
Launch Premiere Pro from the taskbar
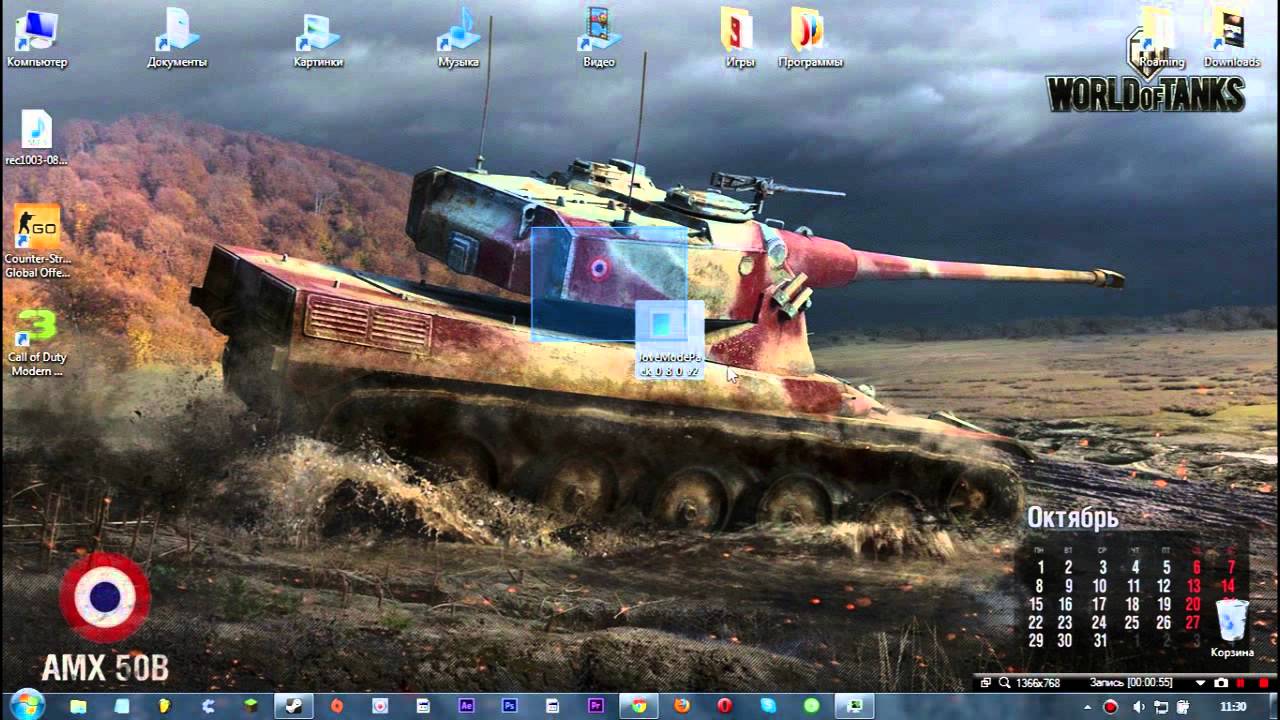[x=596, y=706]
